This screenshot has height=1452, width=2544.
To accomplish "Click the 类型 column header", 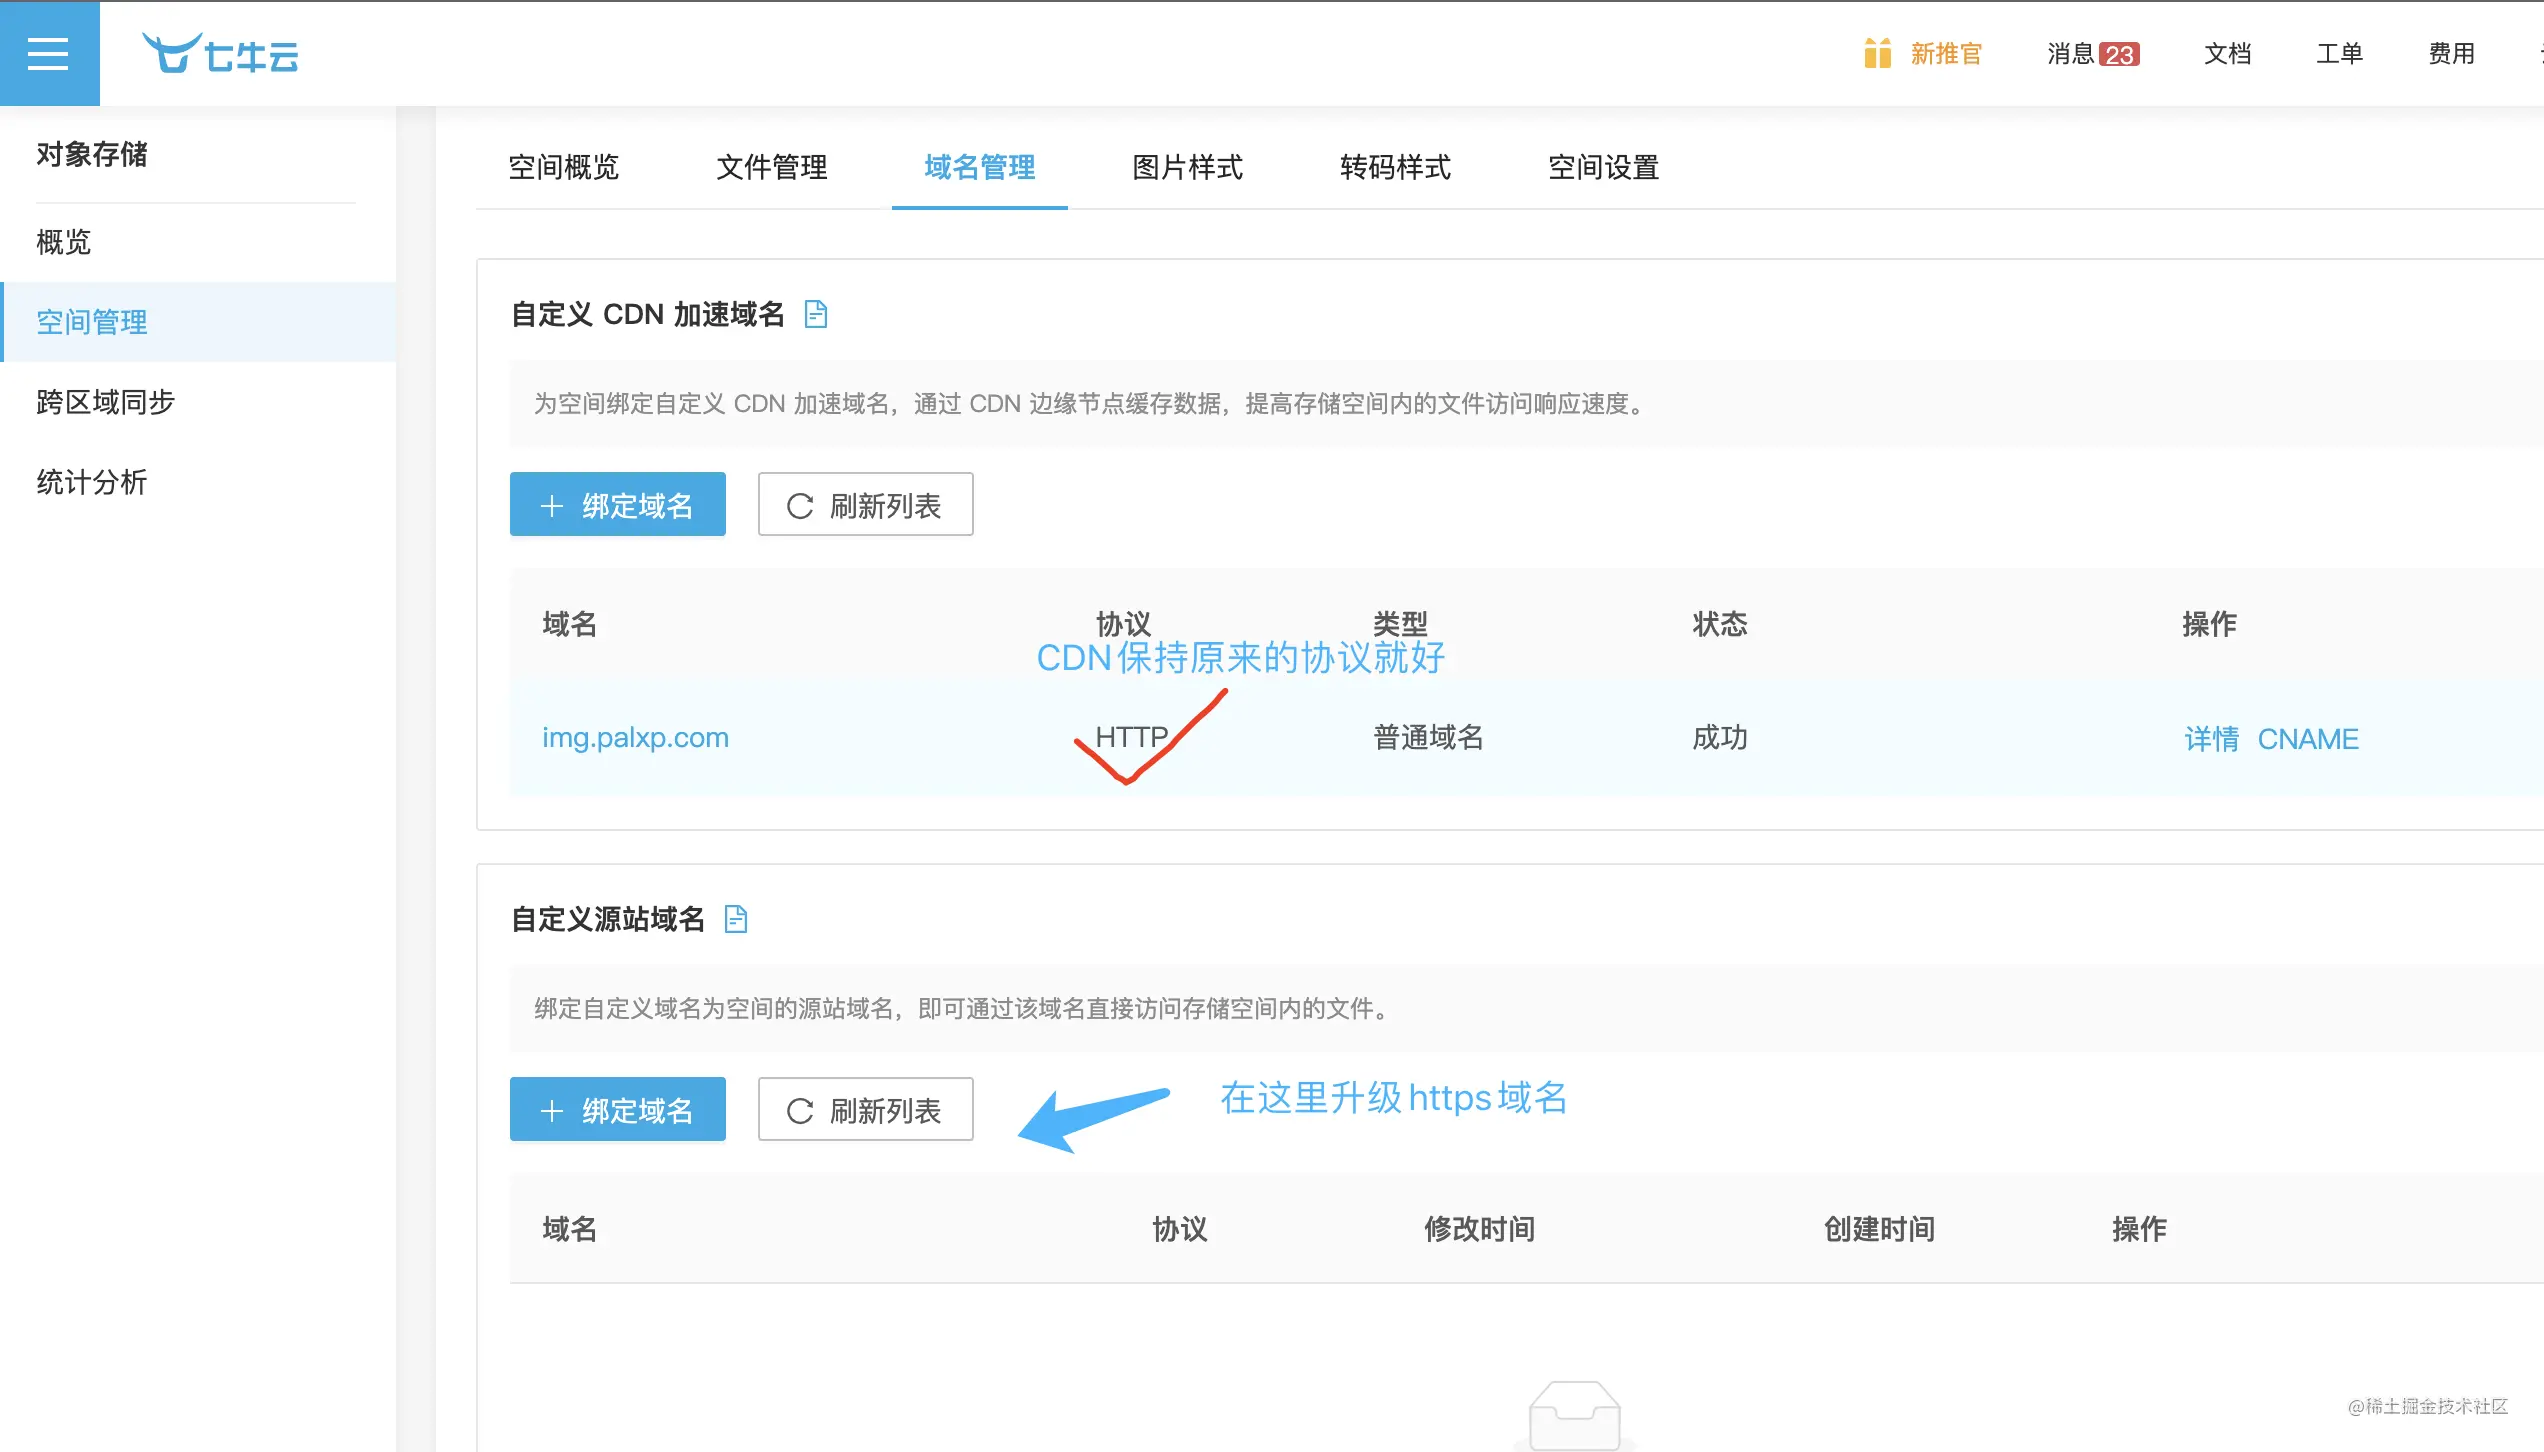I will (1400, 624).
